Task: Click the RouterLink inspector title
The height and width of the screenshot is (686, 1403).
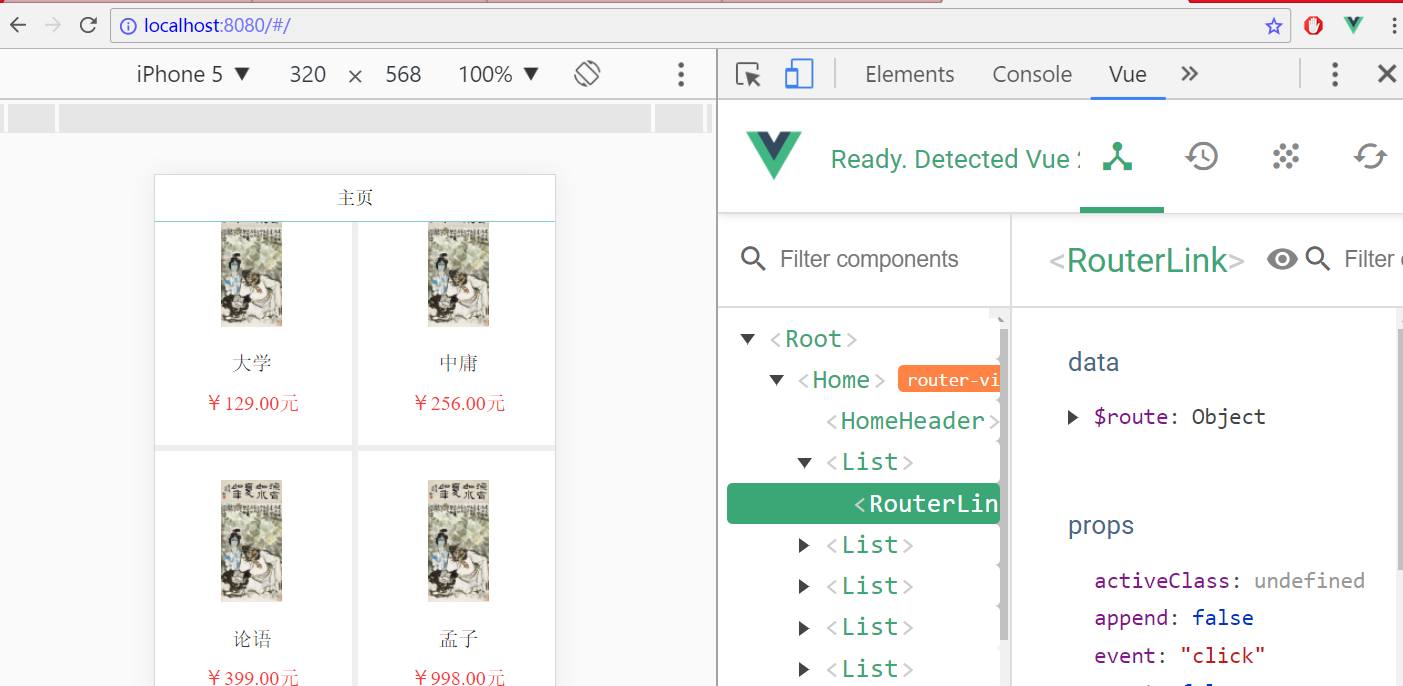Action: pos(1147,260)
